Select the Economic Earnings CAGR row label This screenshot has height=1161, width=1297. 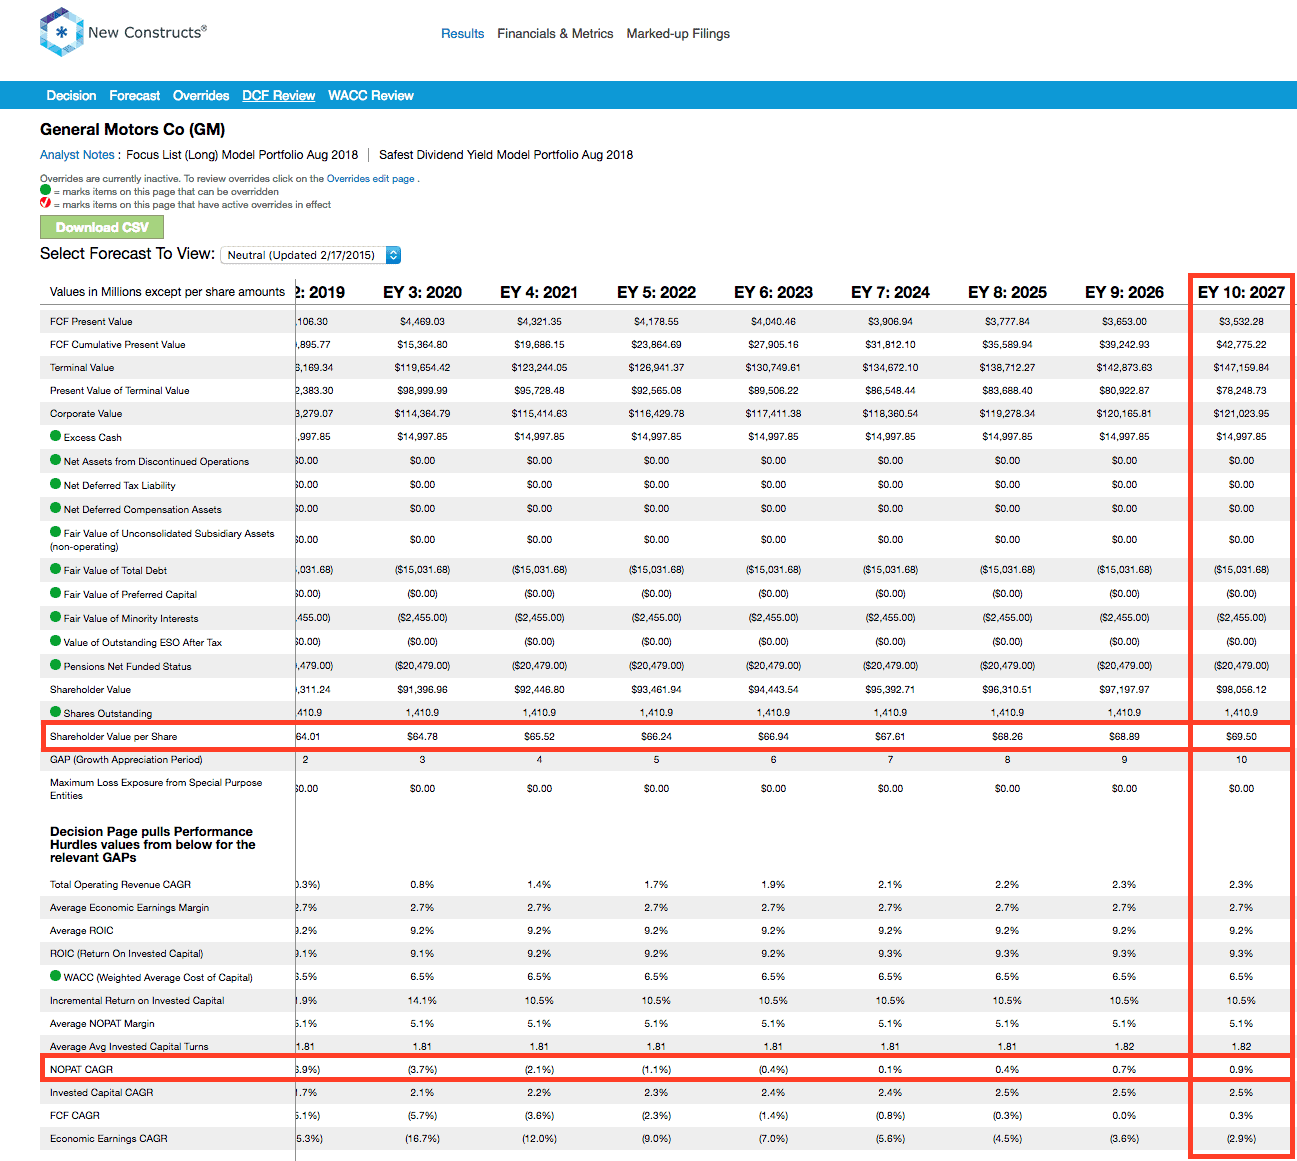109,1139
